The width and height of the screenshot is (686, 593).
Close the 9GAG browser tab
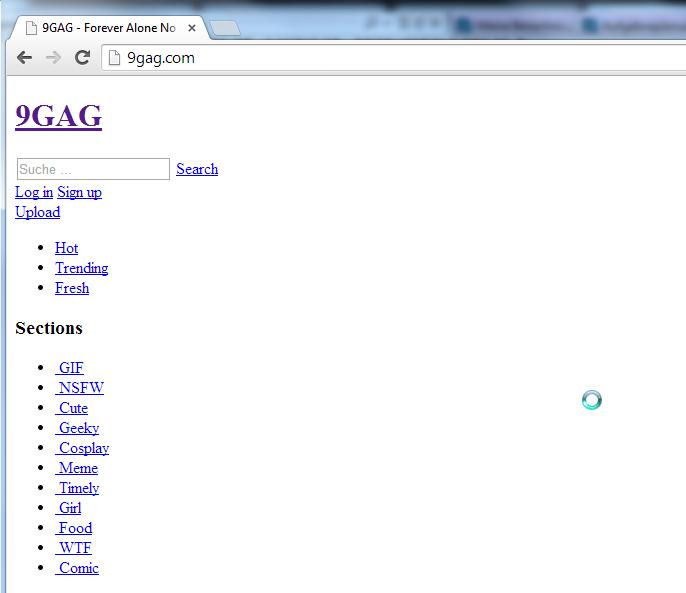192,28
